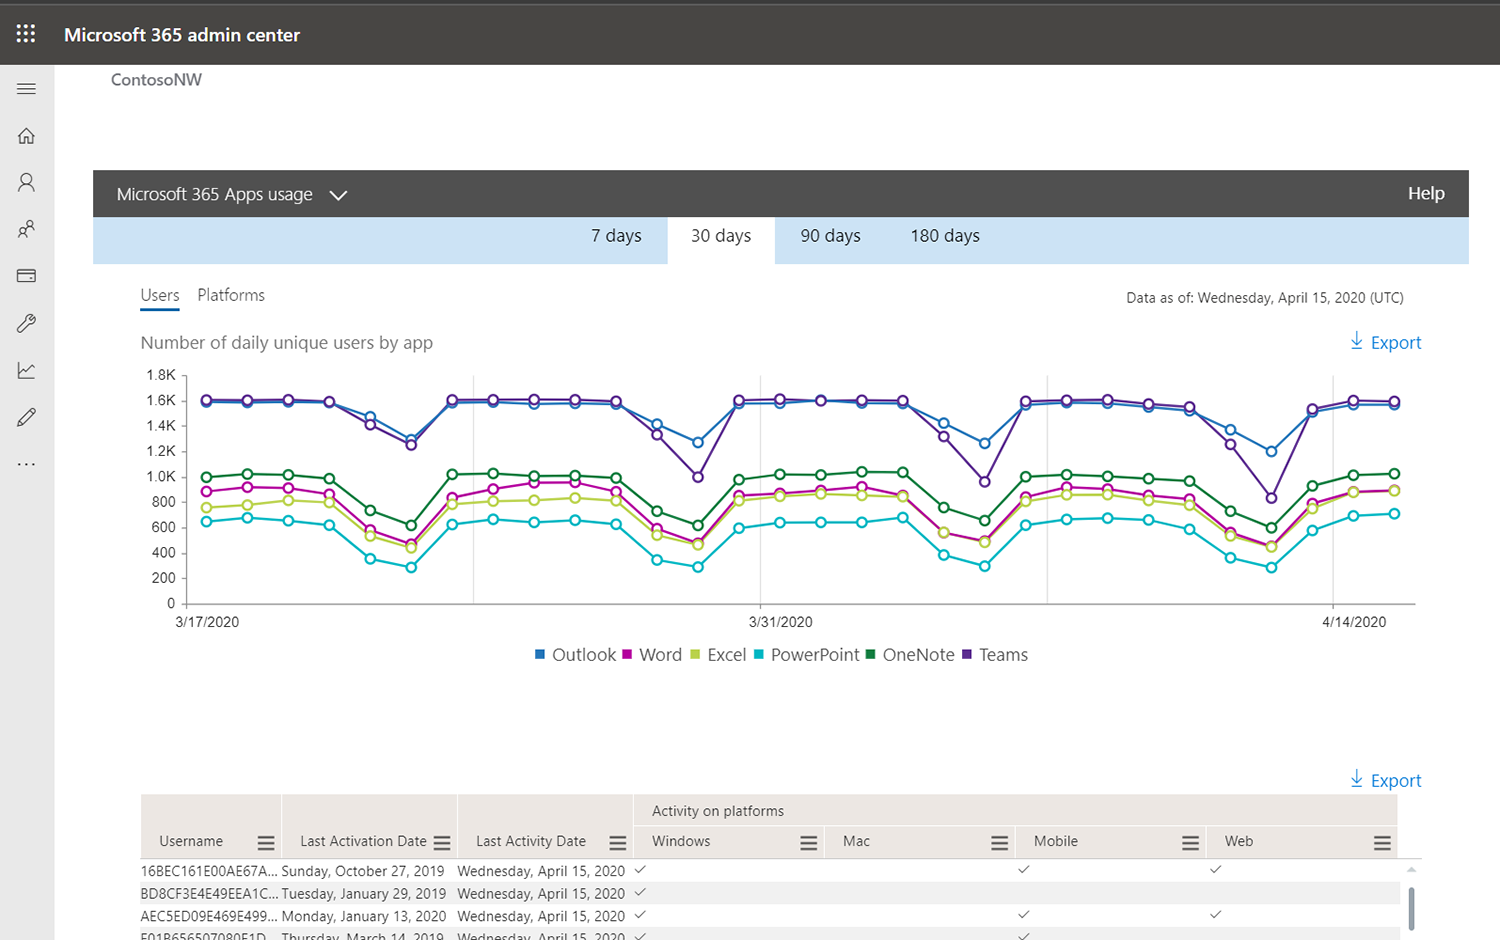1500x940 pixels.
Task: Show all navigation items ellipsis
Action: (x=27, y=464)
